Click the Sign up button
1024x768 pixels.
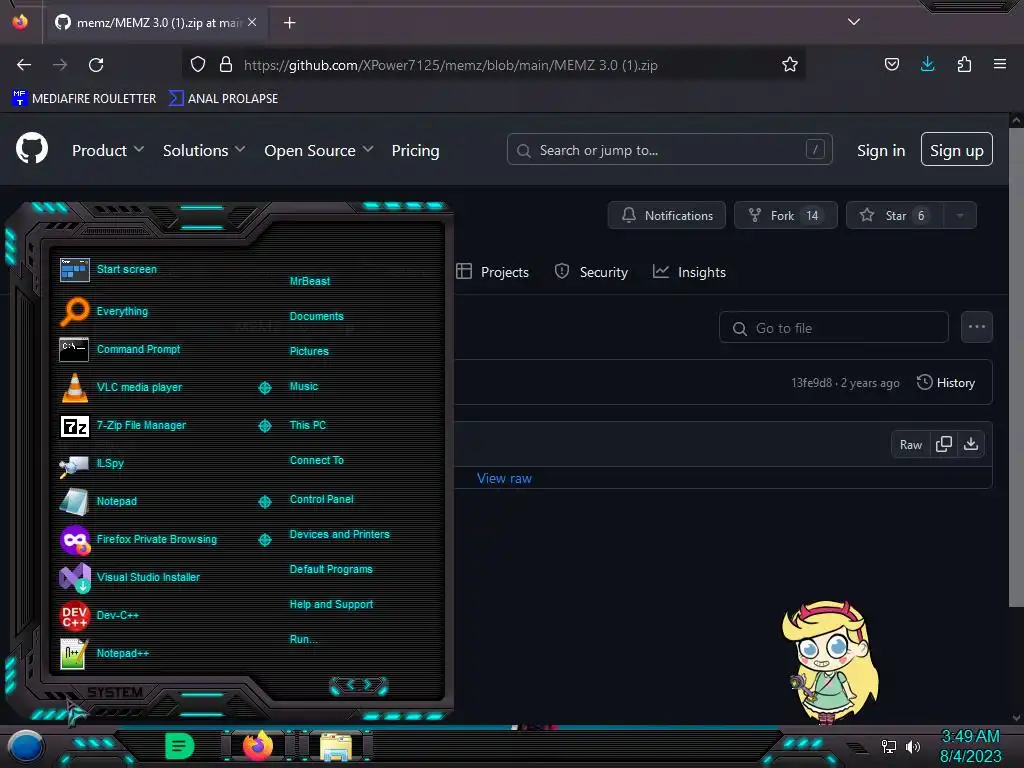(x=956, y=150)
